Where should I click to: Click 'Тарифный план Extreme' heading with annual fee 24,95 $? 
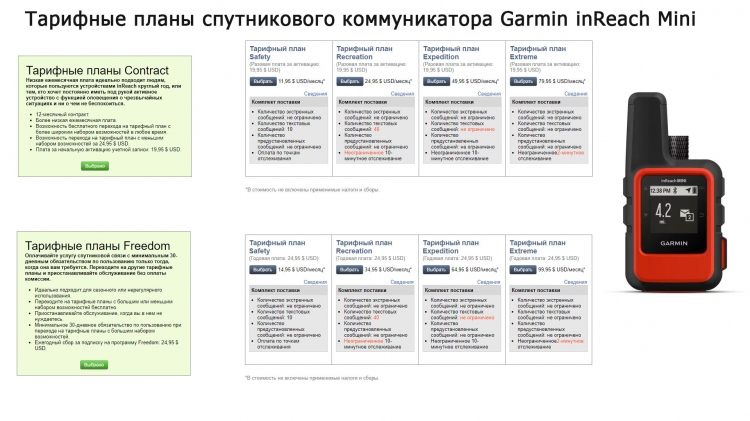point(537,247)
